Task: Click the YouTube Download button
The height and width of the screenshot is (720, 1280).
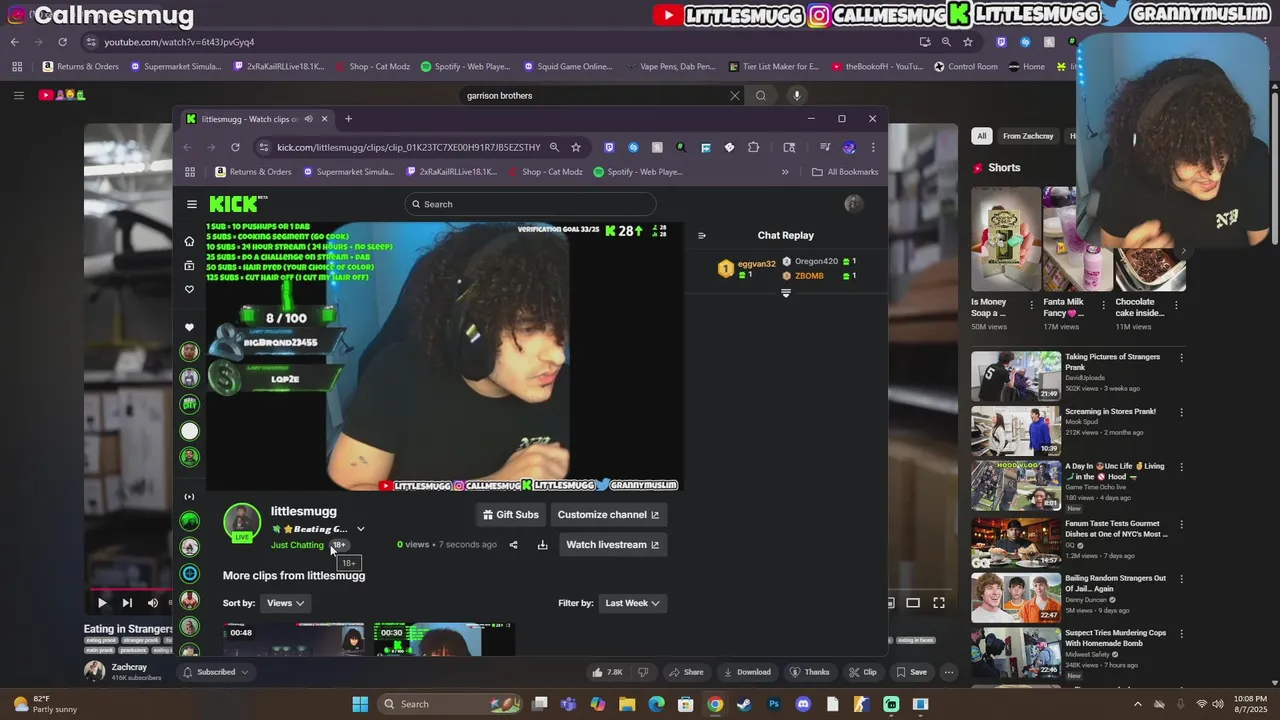Action: point(747,672)
